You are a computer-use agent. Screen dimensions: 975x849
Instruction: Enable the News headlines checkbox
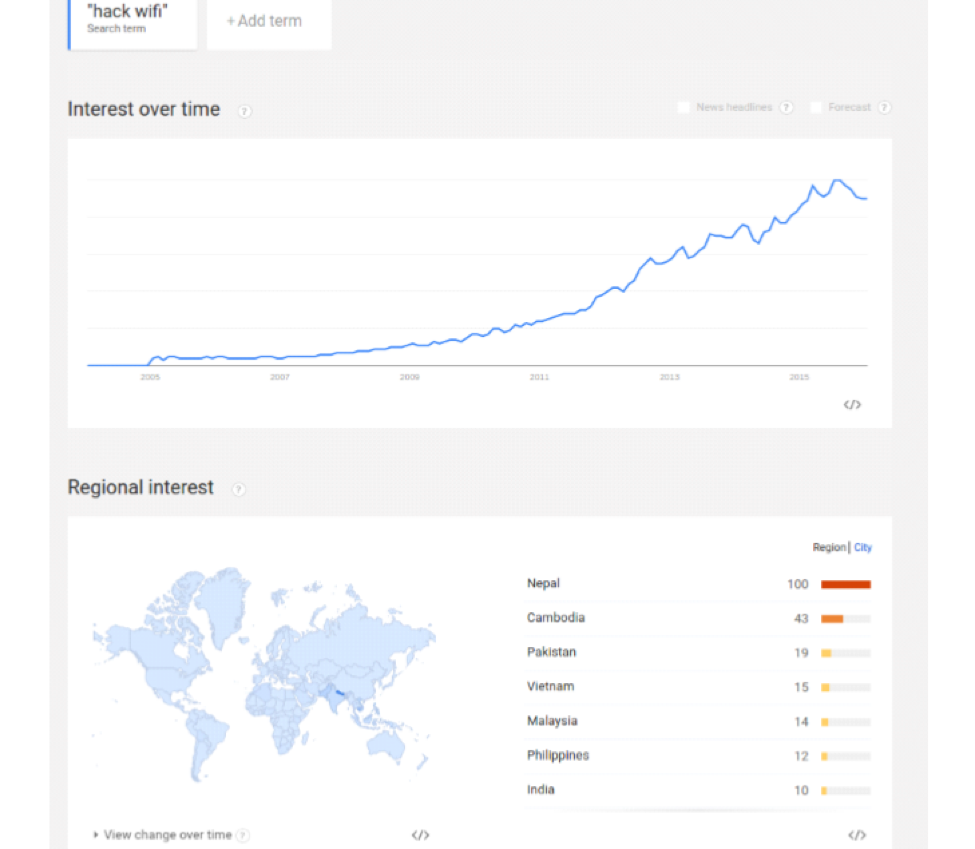coord(683,108)
